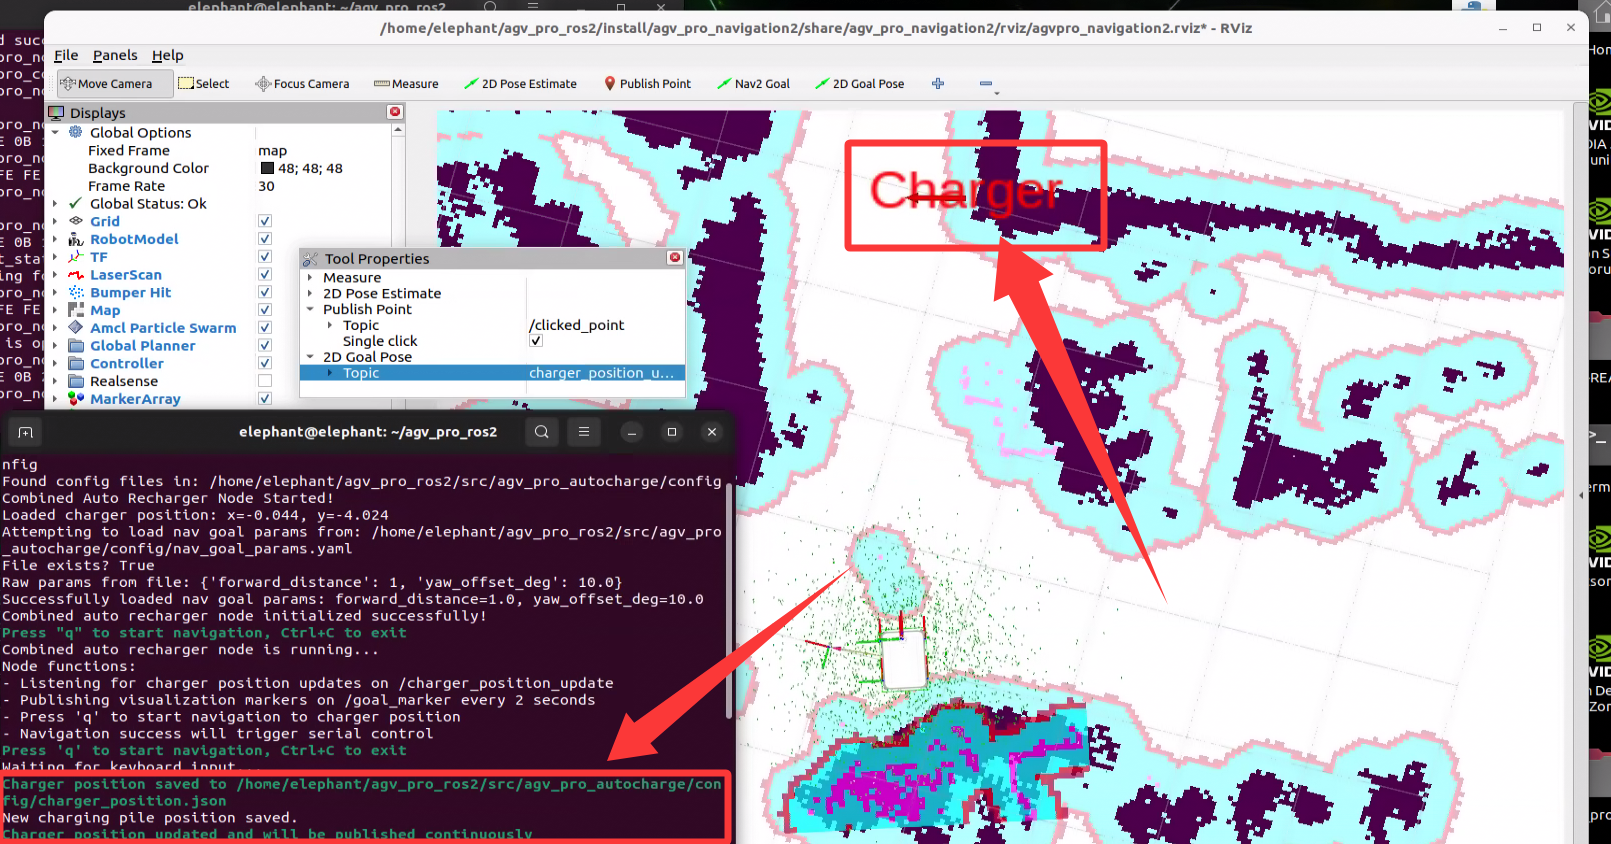Toggle the MarkerArray display checkbox
Viewport: 1611px width, 844px height.
(265, 399)
